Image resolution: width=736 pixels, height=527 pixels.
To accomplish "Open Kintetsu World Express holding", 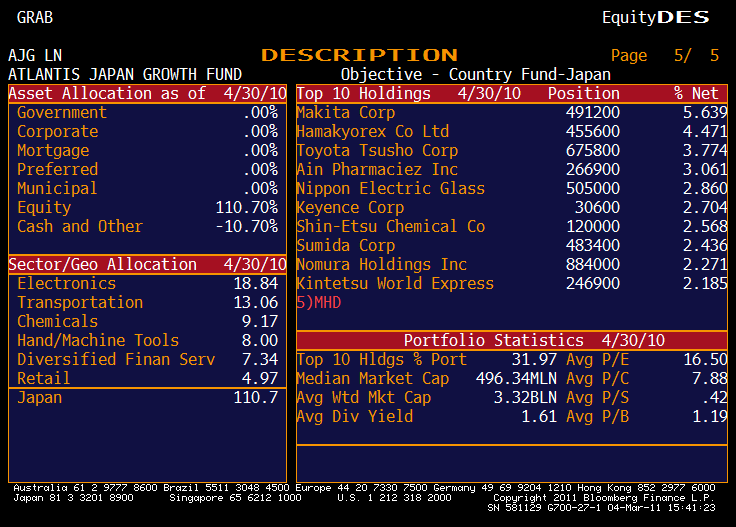I will [395, 284].
